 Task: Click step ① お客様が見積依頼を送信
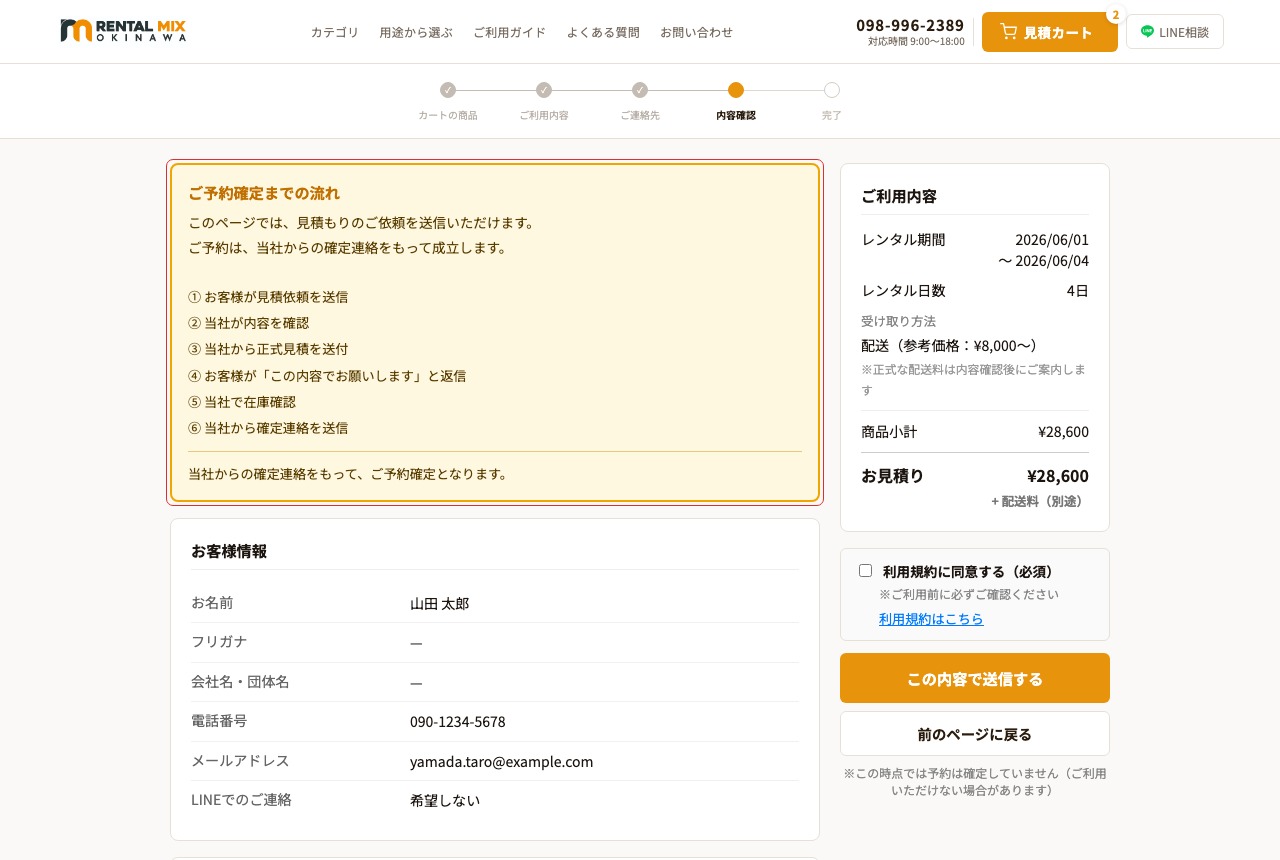coord(268,297)
